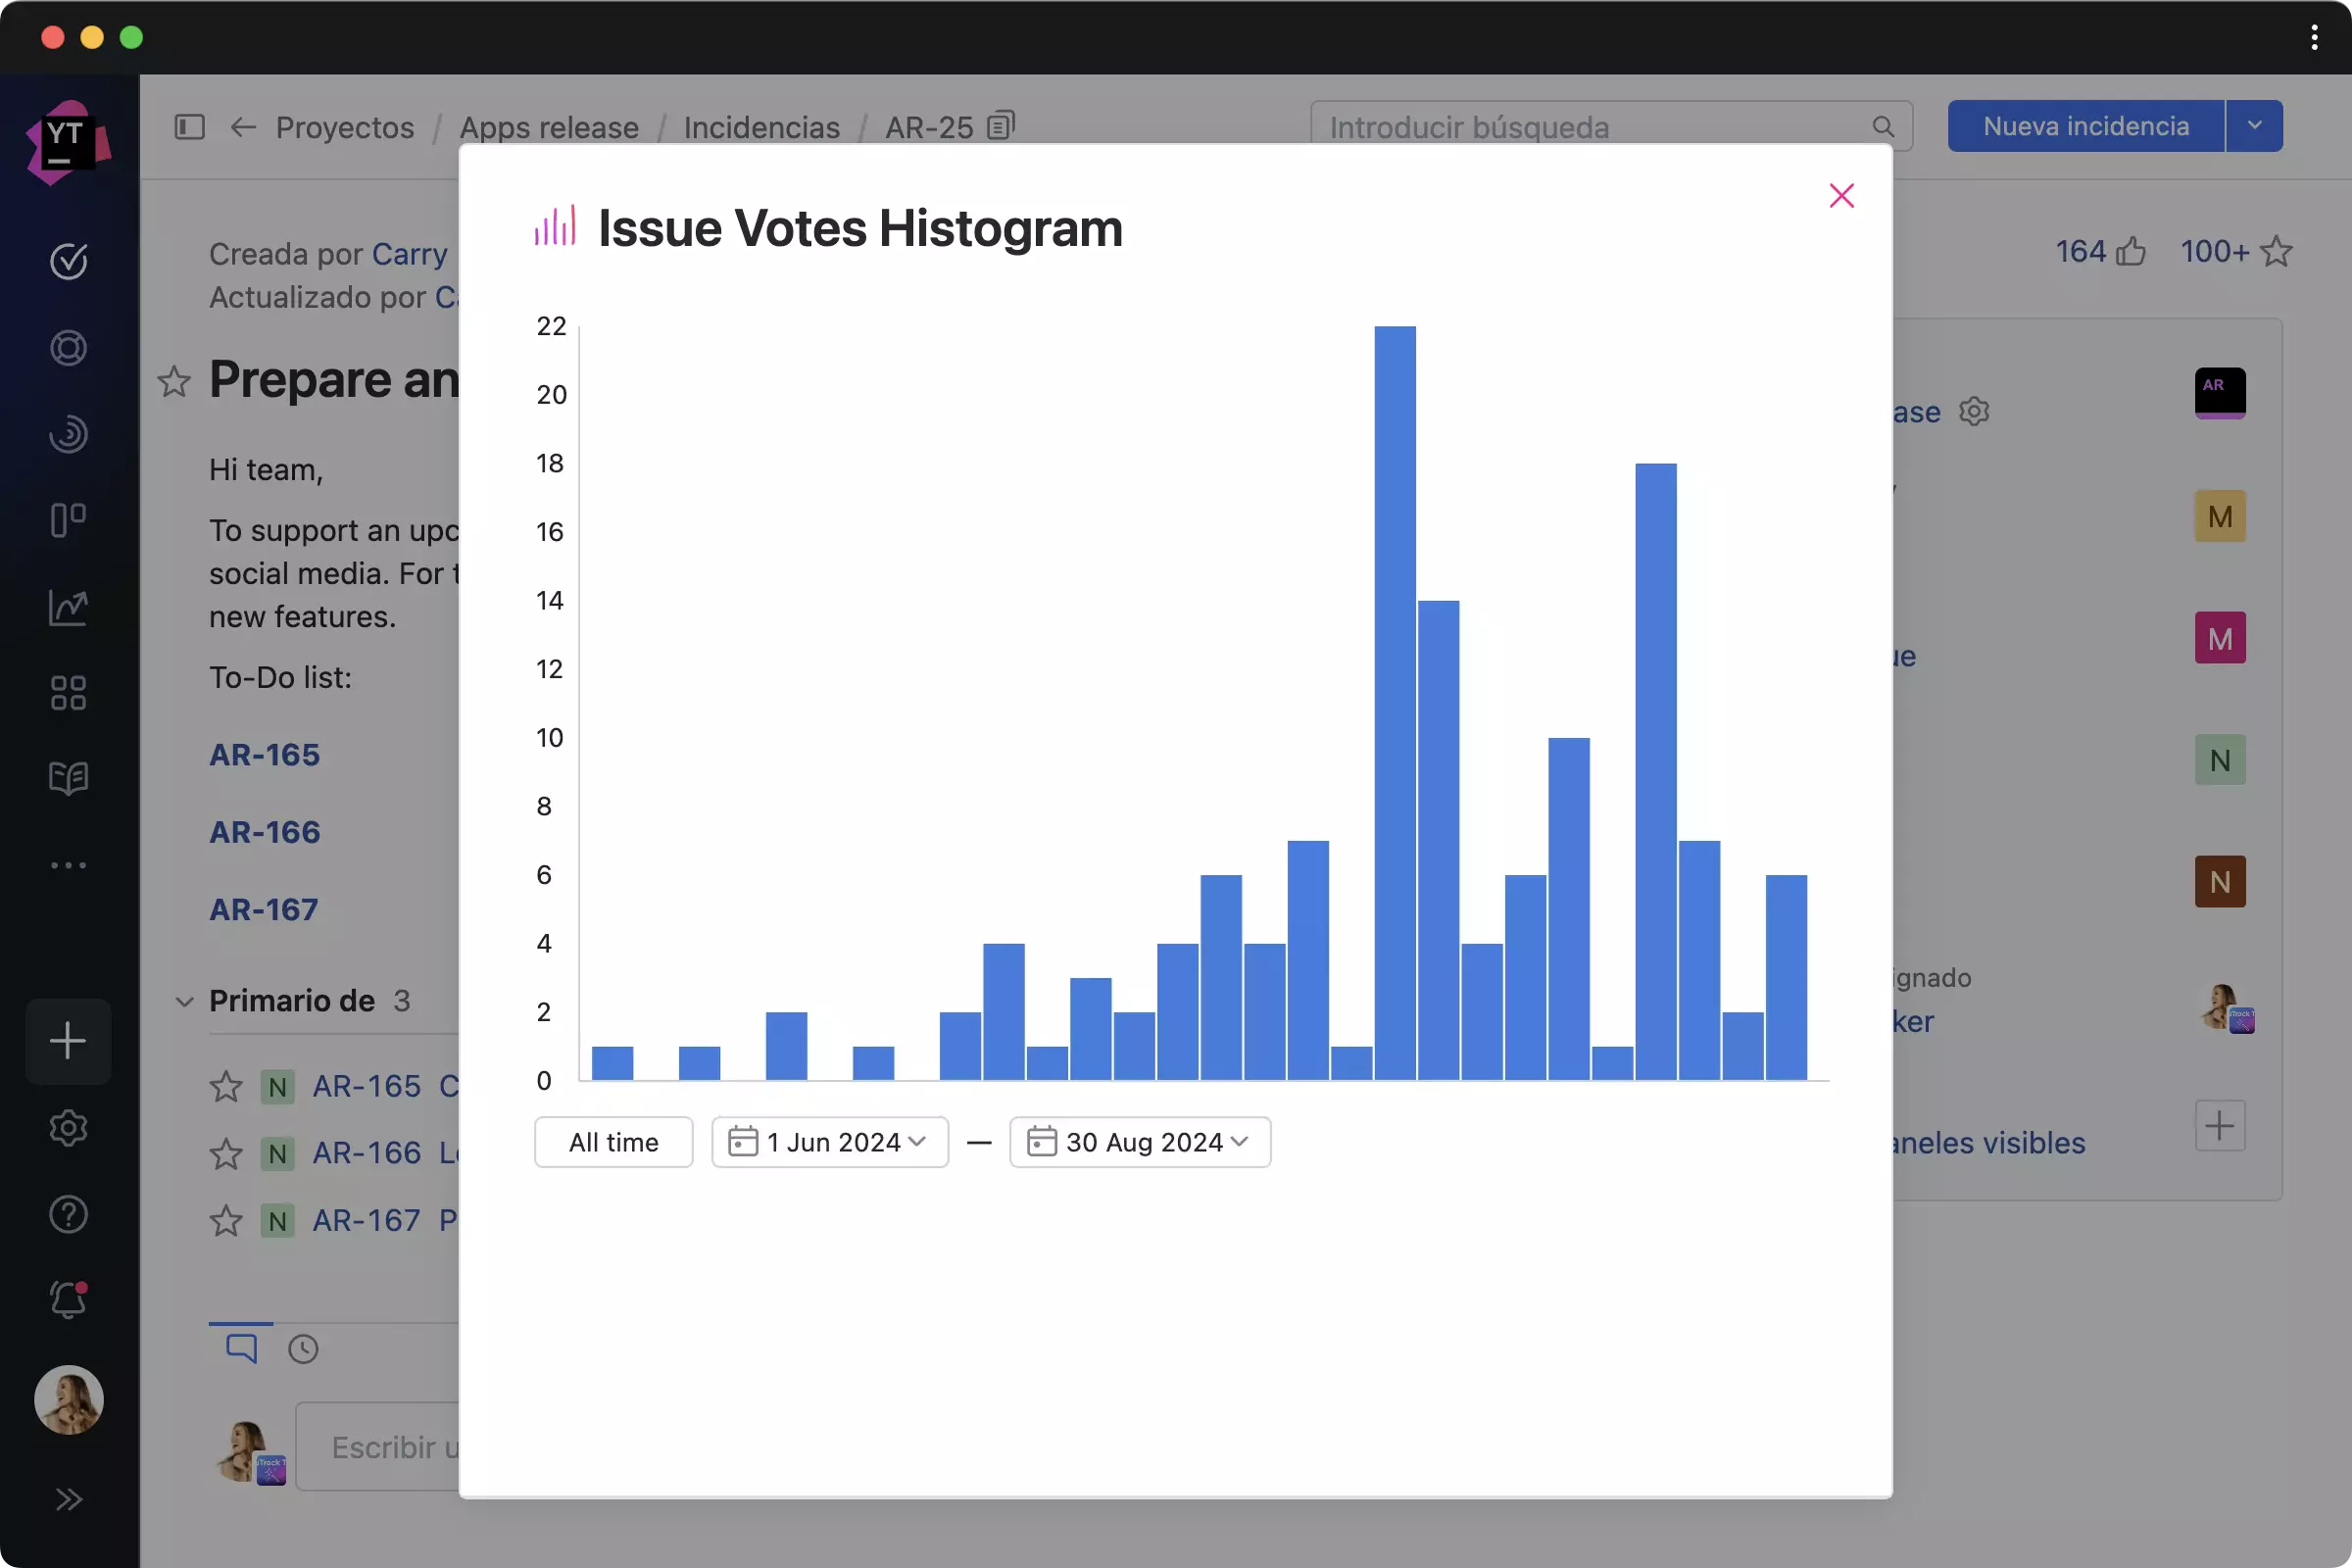Collapse the Primario de section
The image size is (2352, 1568).
184,1001
